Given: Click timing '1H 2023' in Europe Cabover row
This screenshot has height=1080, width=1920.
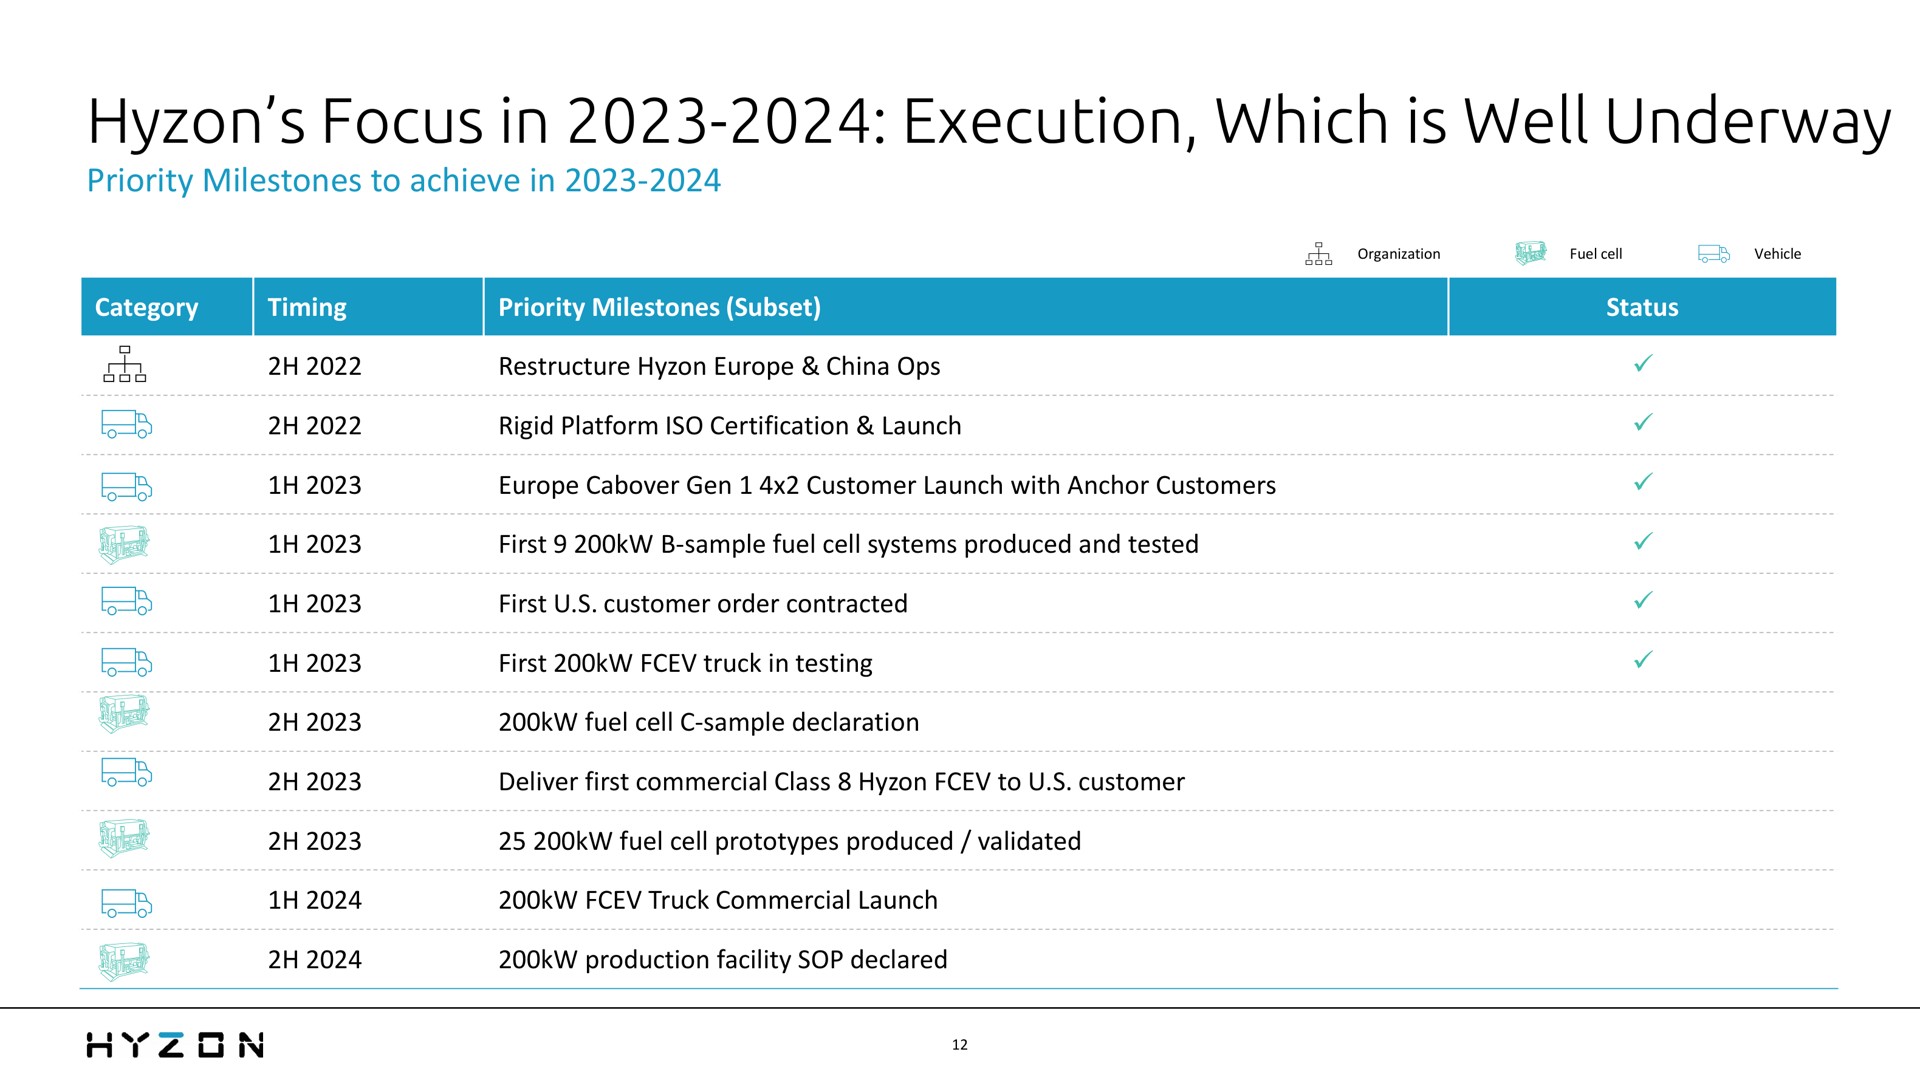Looking at the screenshot, I should [x=314, y=485].
